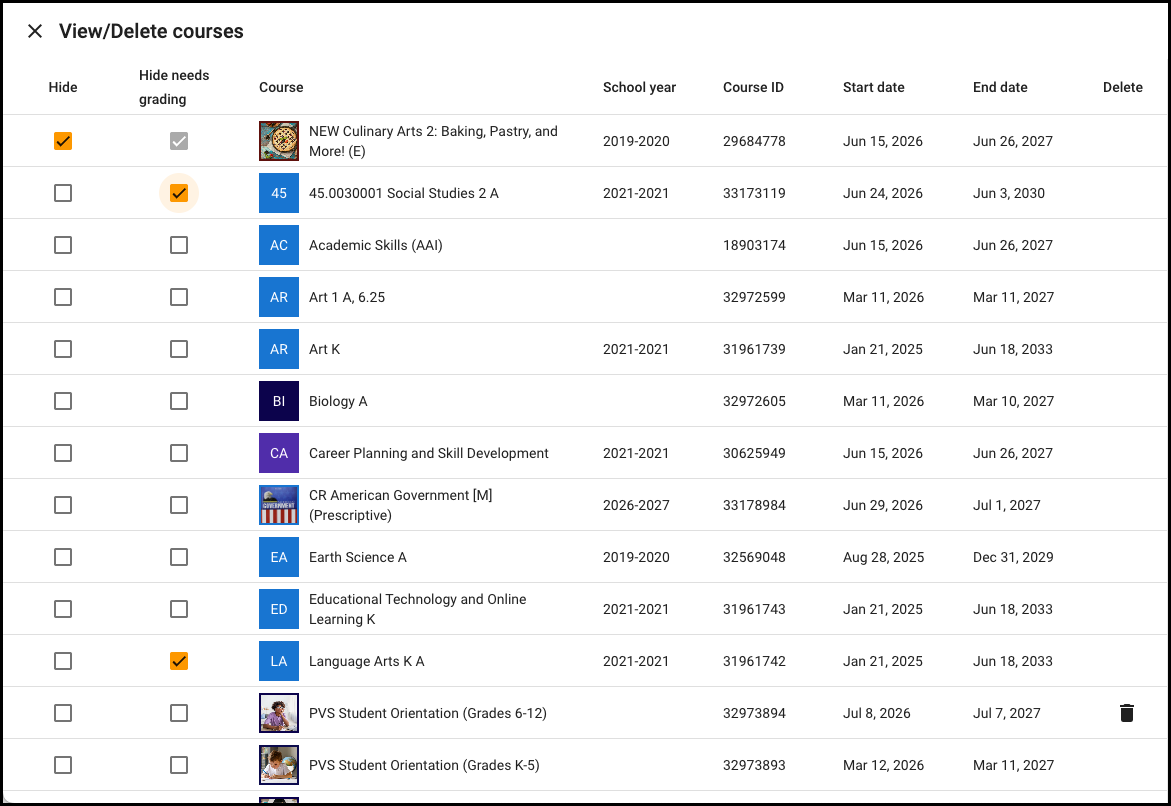
Task: Uncheck Hide for NEW Culinary Arts 2
Action: point(63,141)
